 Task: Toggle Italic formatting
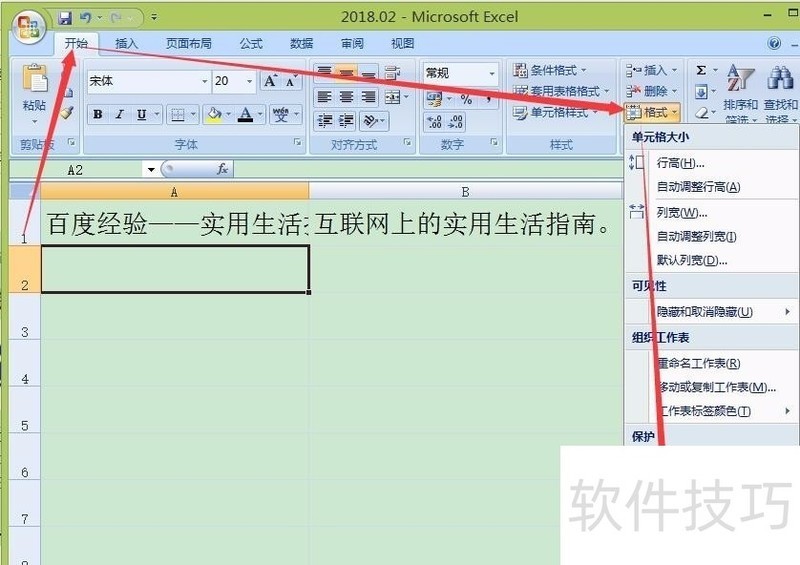click(x=119, y=114)
